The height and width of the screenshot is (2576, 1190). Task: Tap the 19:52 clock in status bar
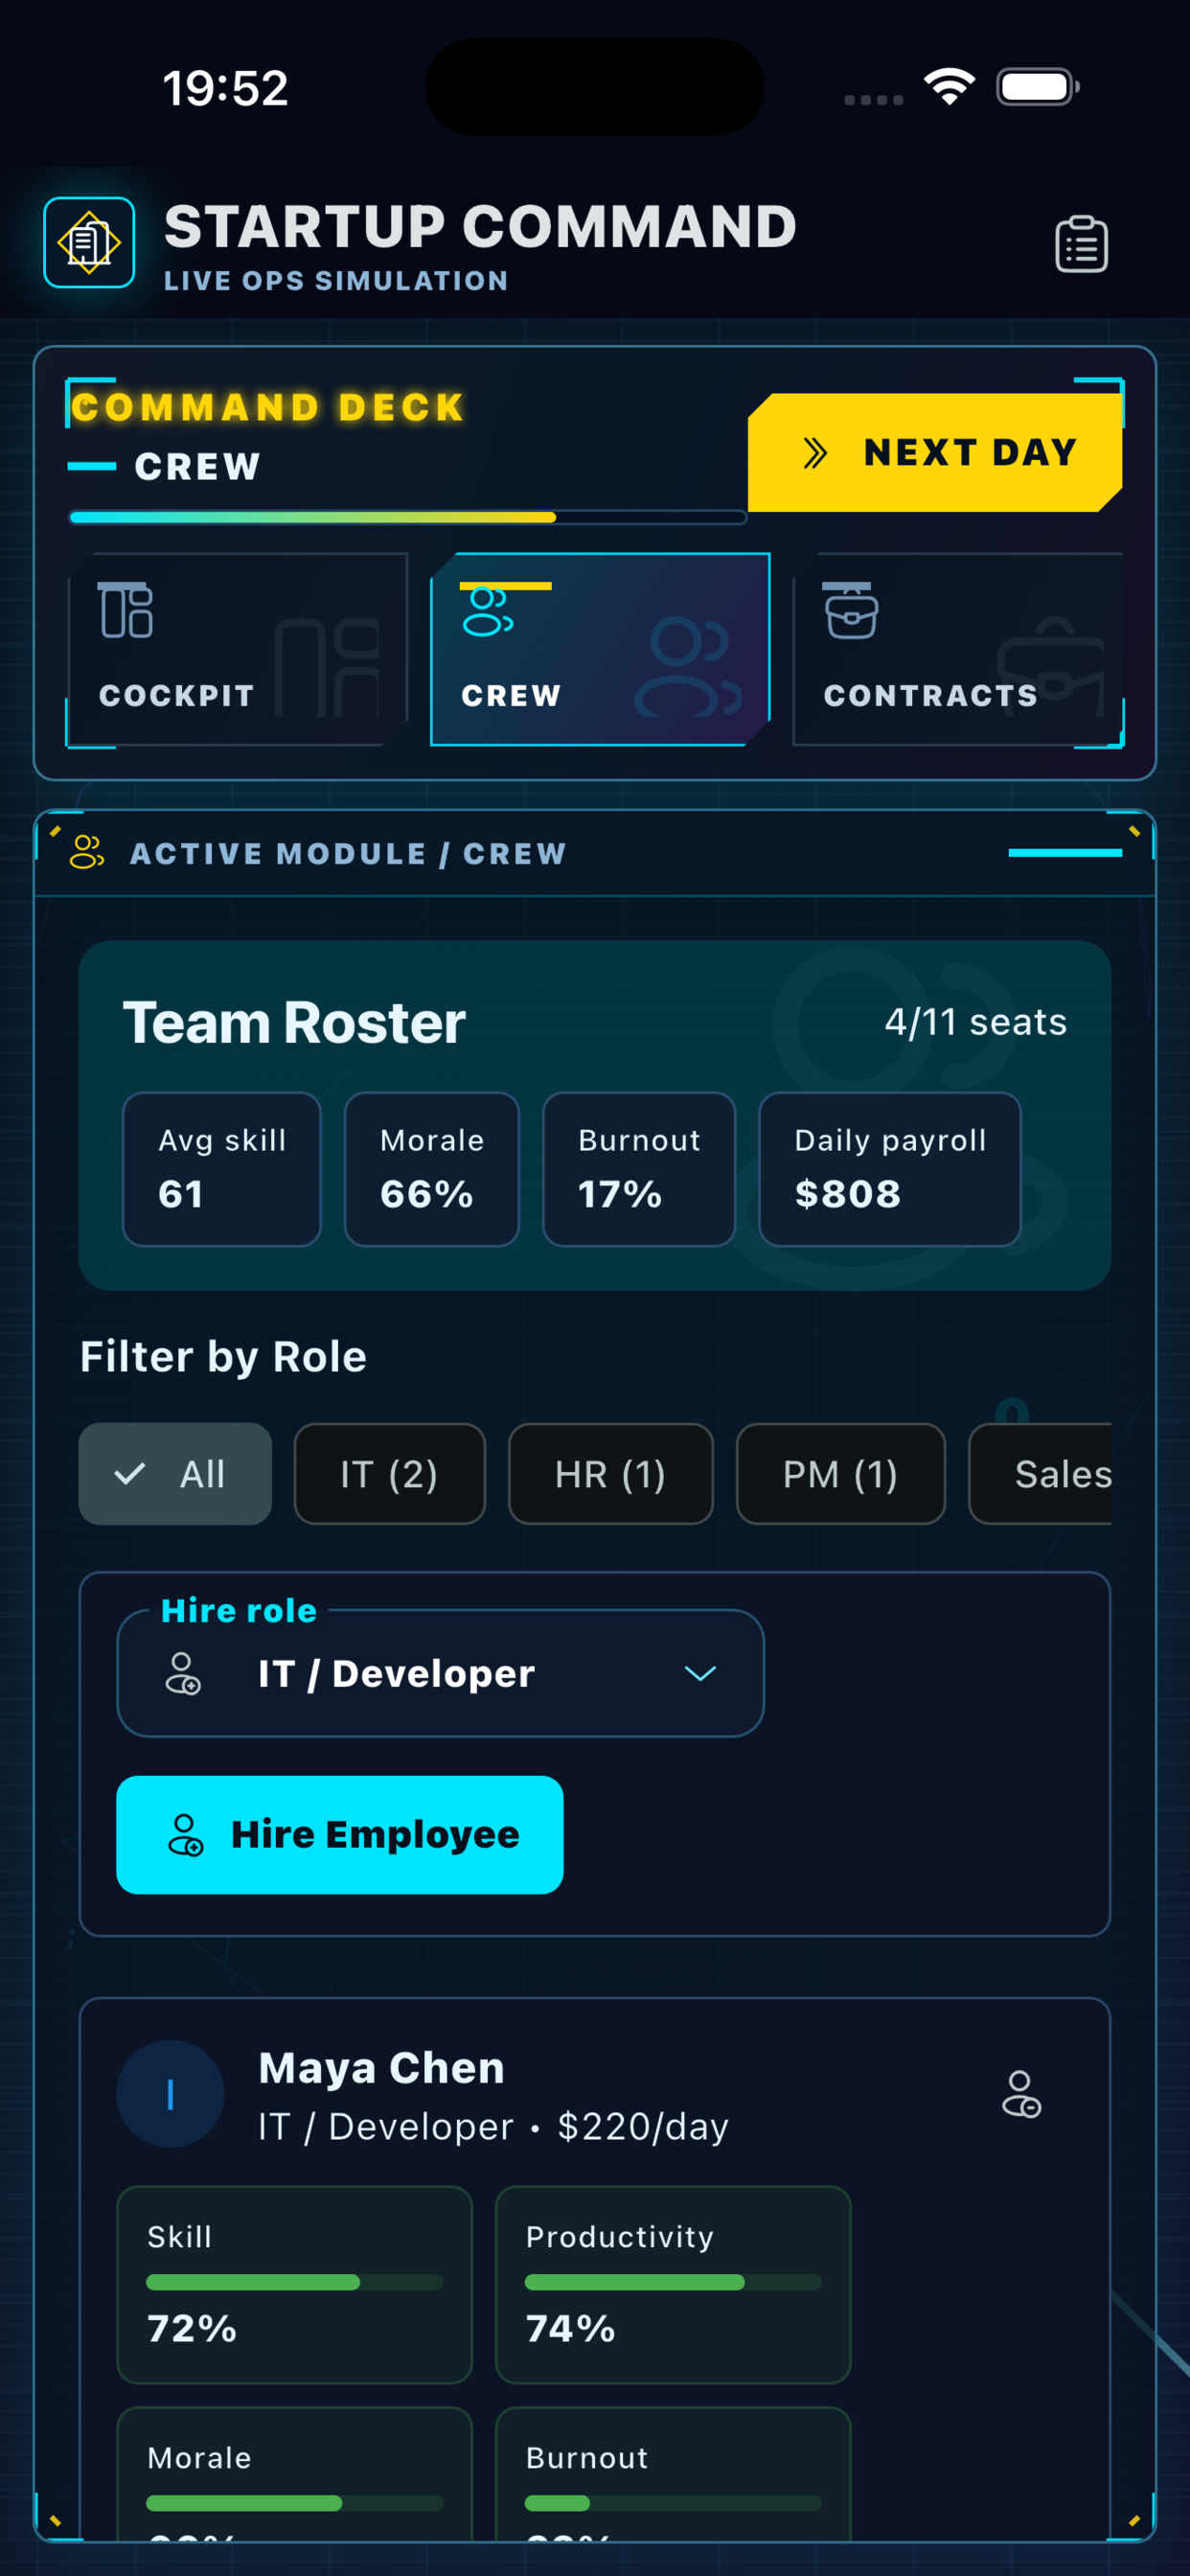[226, 88]
